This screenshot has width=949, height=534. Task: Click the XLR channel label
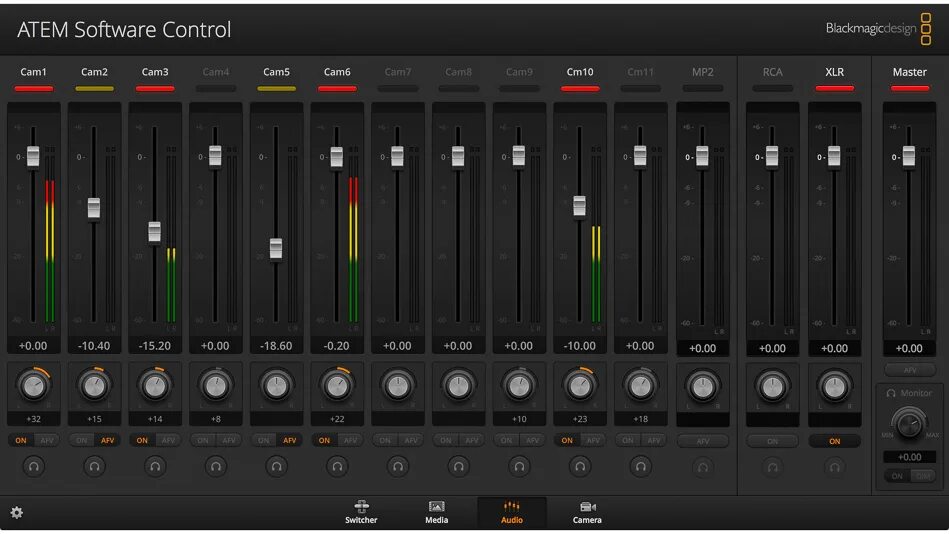point(835,71)
